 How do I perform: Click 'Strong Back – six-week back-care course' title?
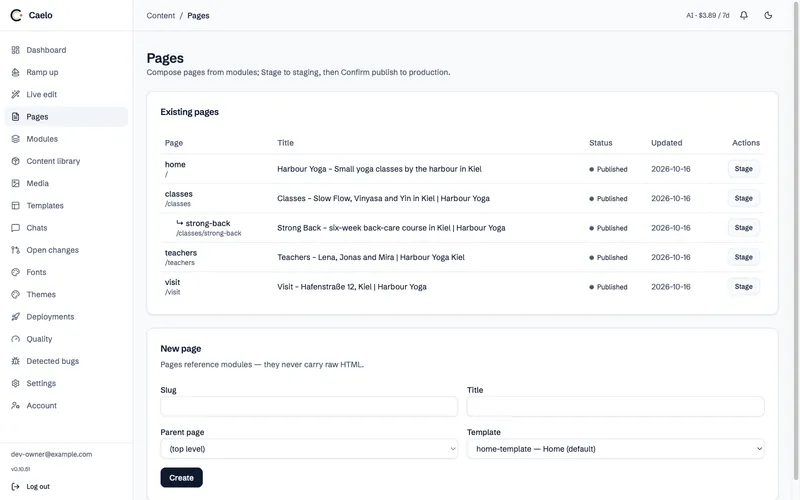(391, 228)
